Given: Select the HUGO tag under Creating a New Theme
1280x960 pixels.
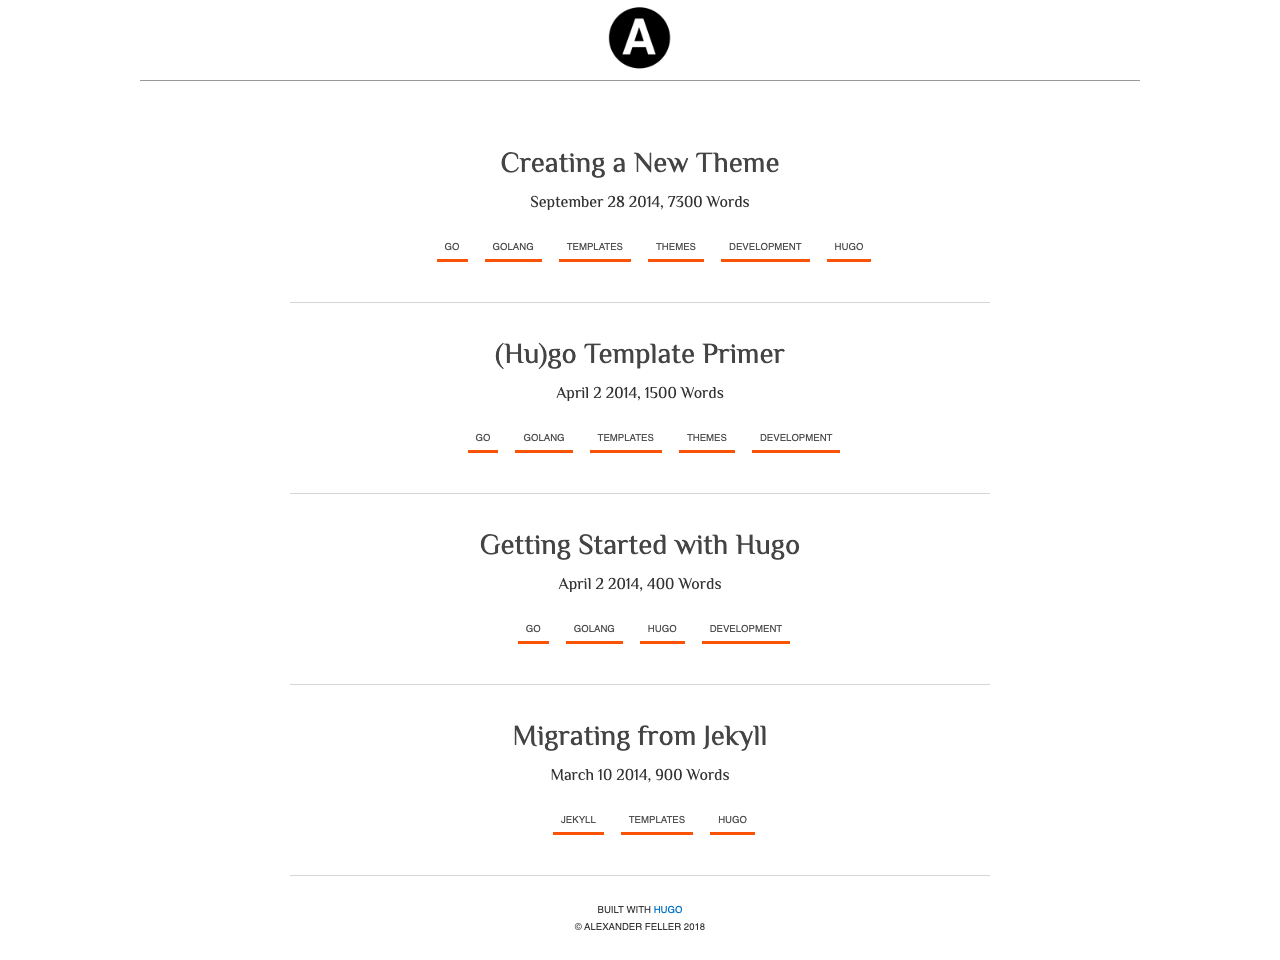Looking at the screenshot, I should [x=848, y=247].
